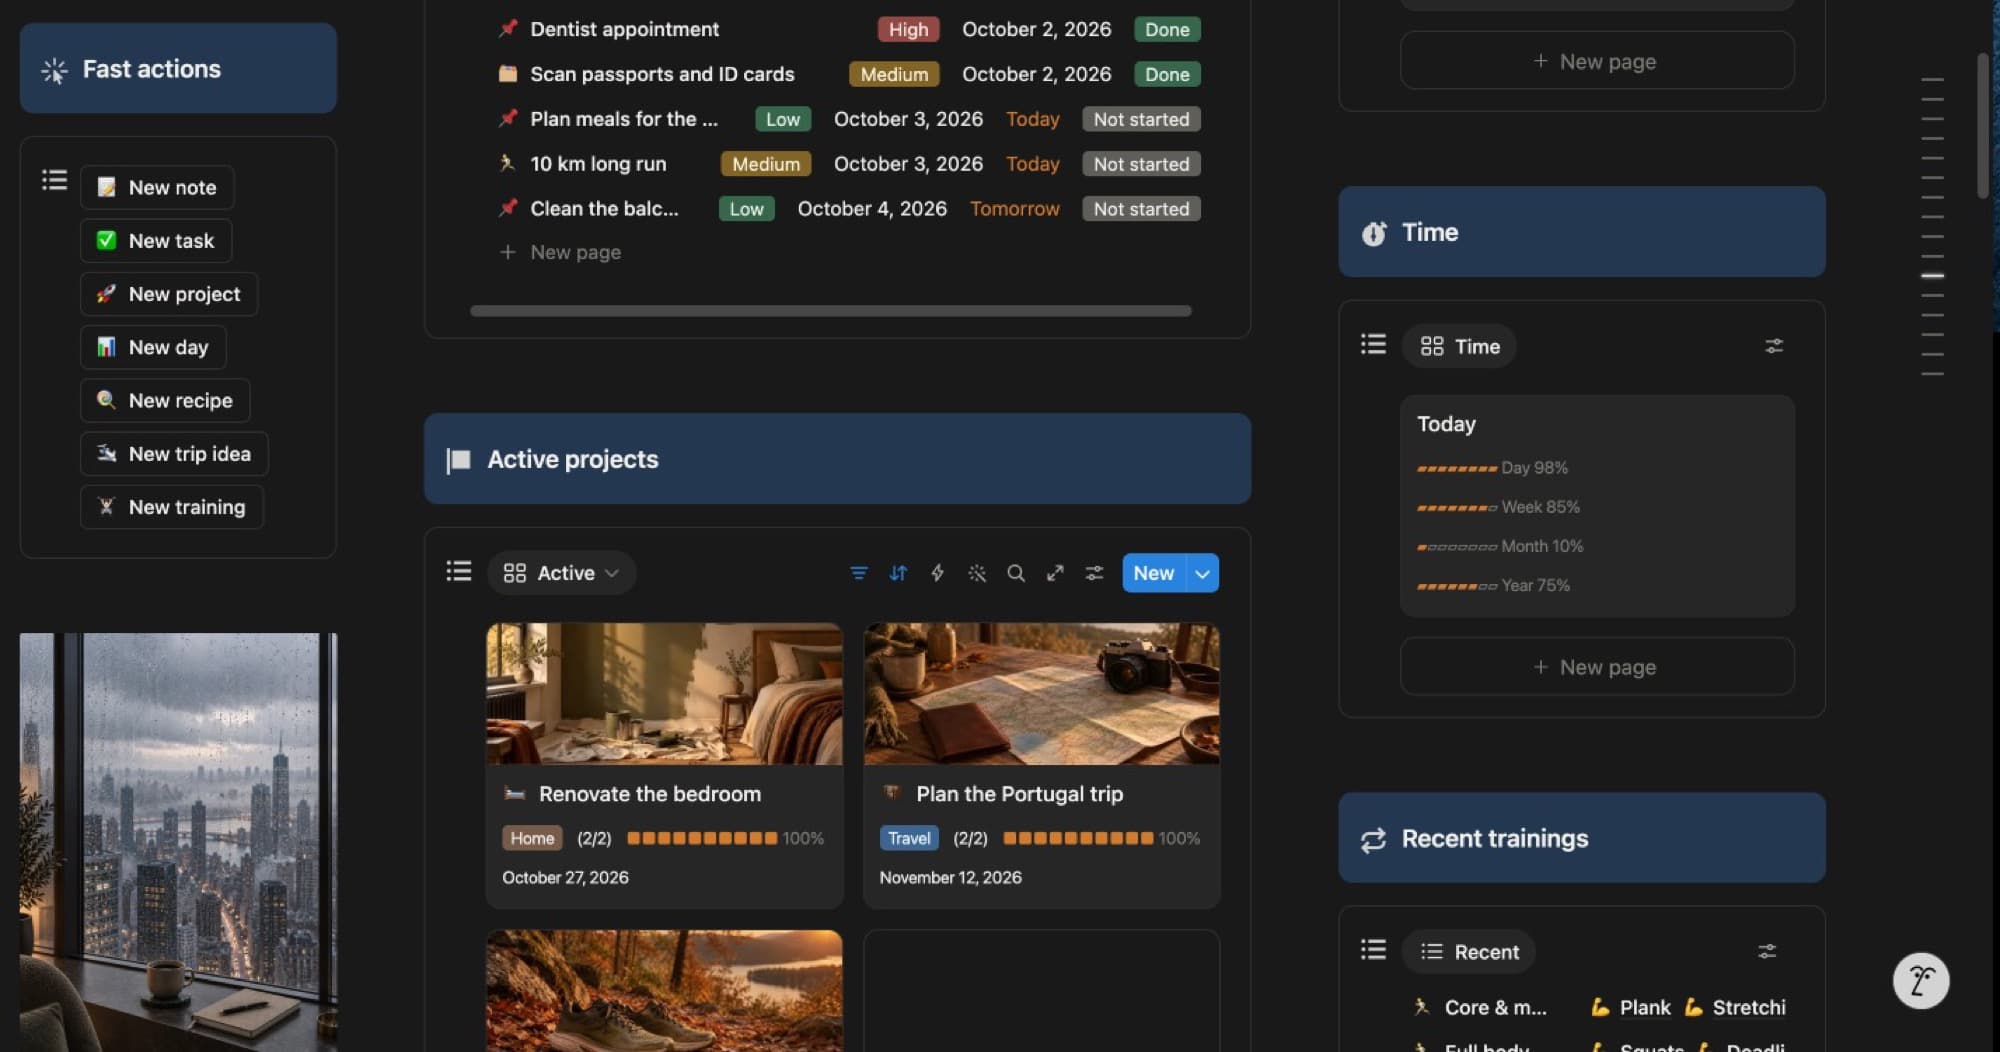Click New page button above the Time header
The height and width of the screenshot is (1052, 2000).
[1597, 61]
